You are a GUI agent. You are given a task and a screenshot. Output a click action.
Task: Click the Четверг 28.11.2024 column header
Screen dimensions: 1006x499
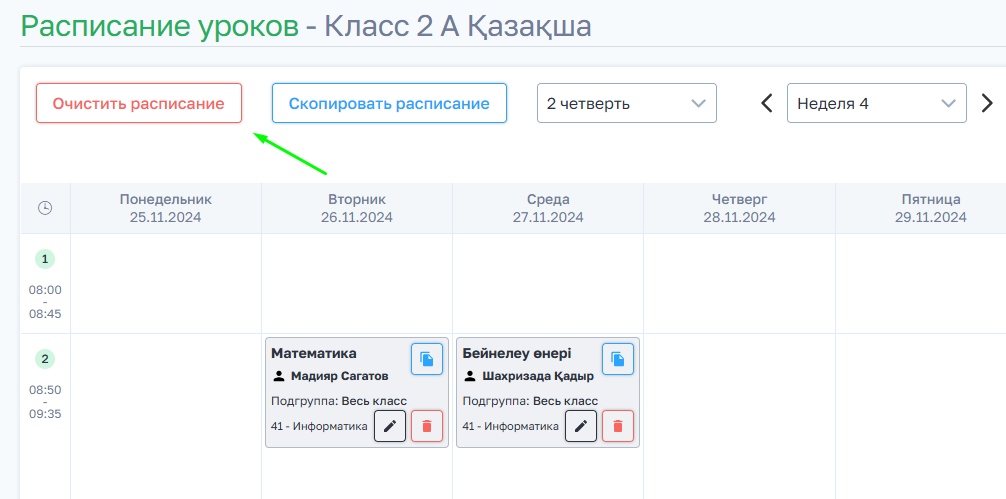(x=739, y=208)
